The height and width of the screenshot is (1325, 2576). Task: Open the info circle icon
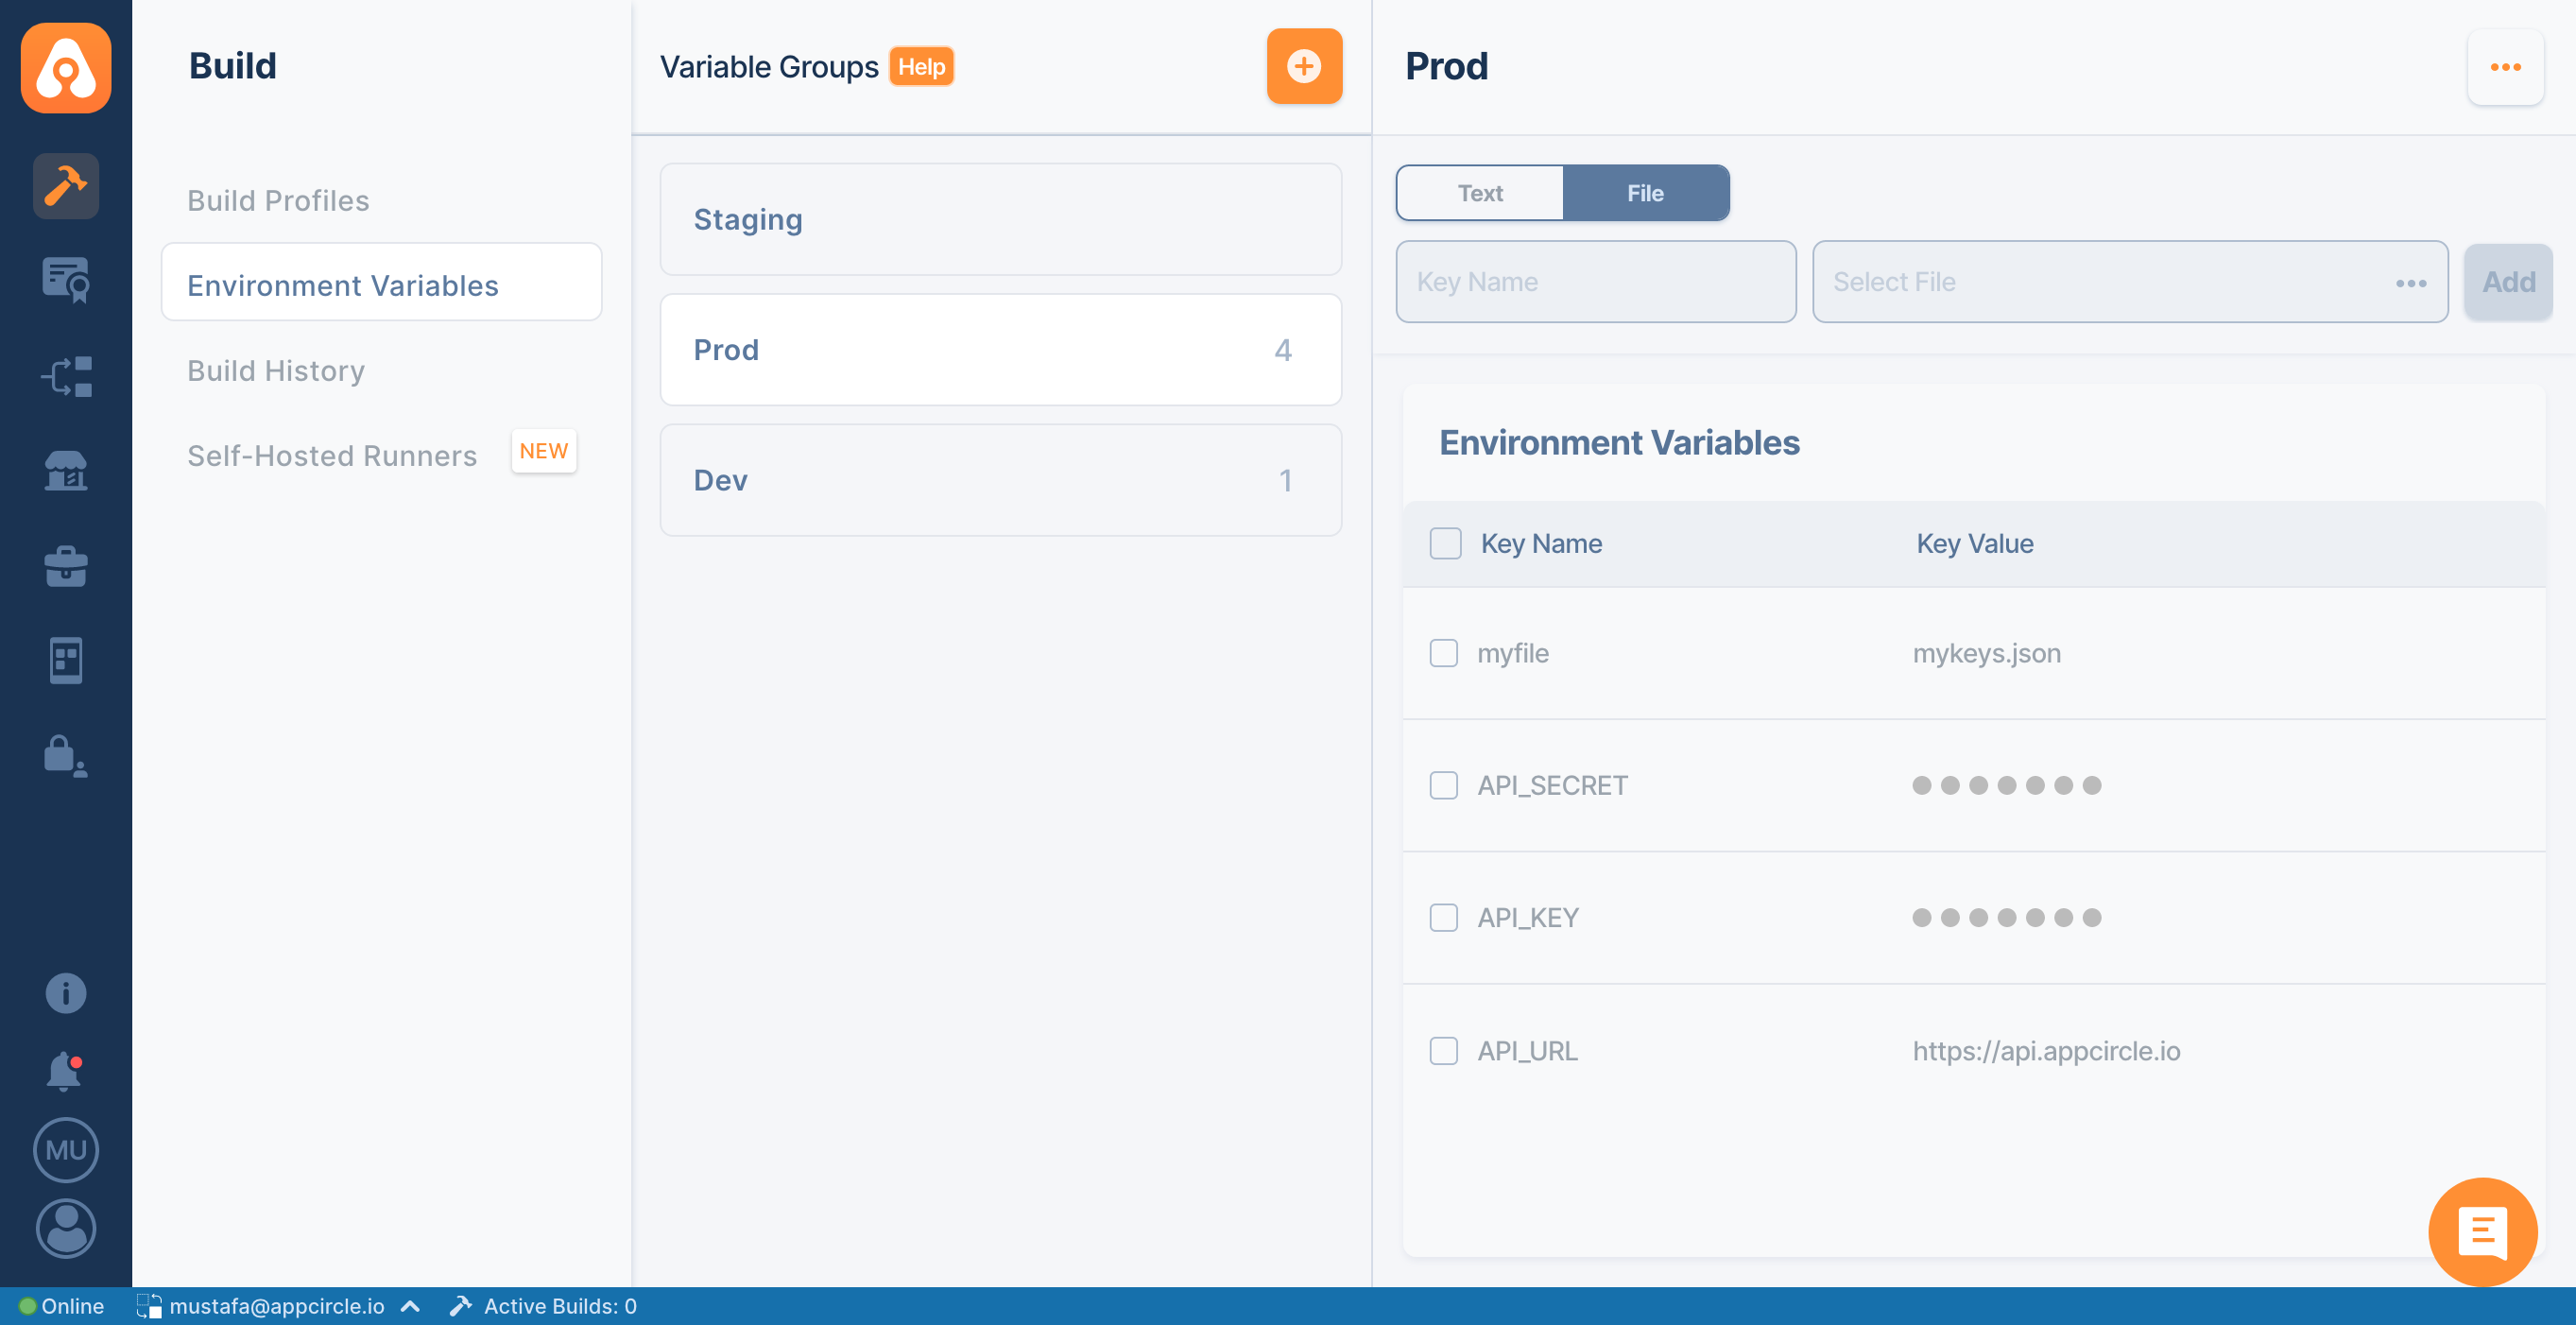[66, 993]
